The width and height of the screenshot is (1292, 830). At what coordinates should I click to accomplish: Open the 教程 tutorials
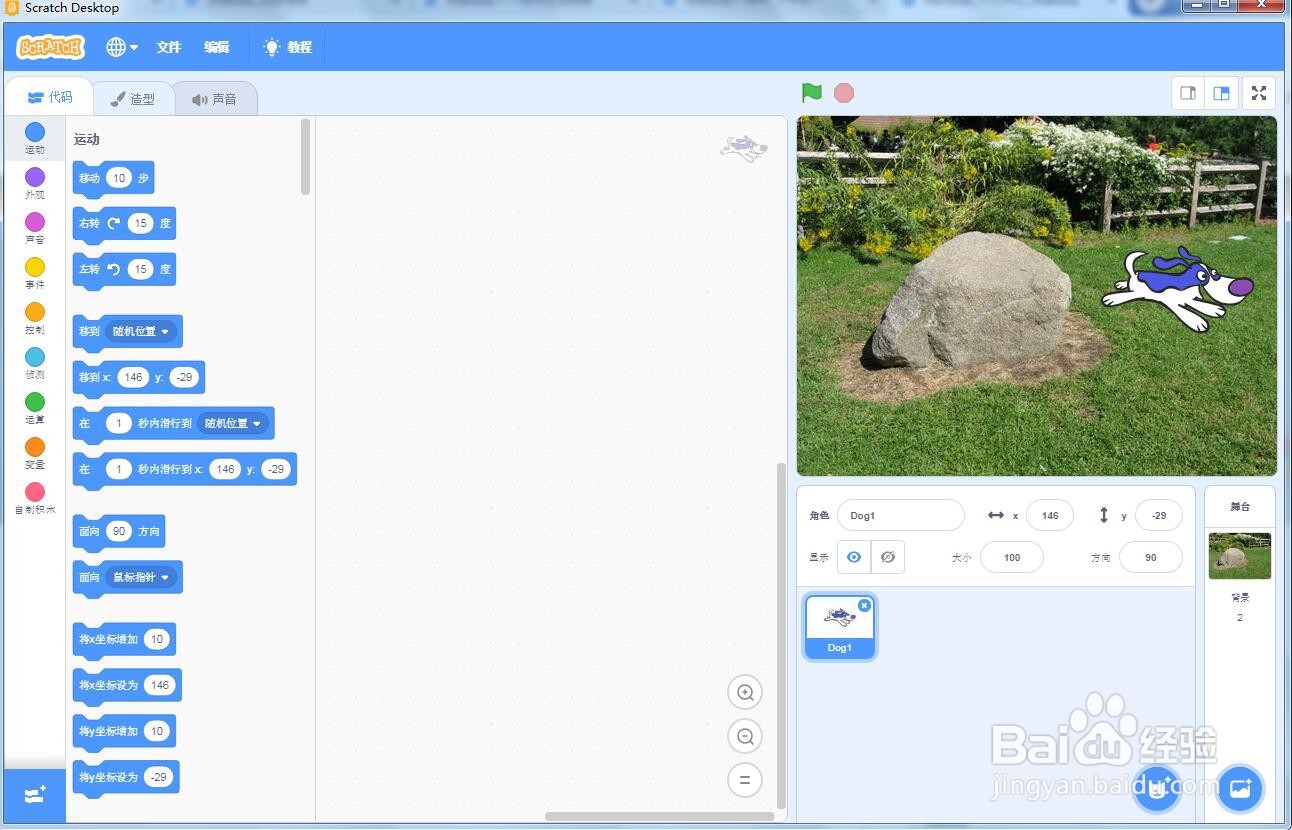click(x=288, y=47)
